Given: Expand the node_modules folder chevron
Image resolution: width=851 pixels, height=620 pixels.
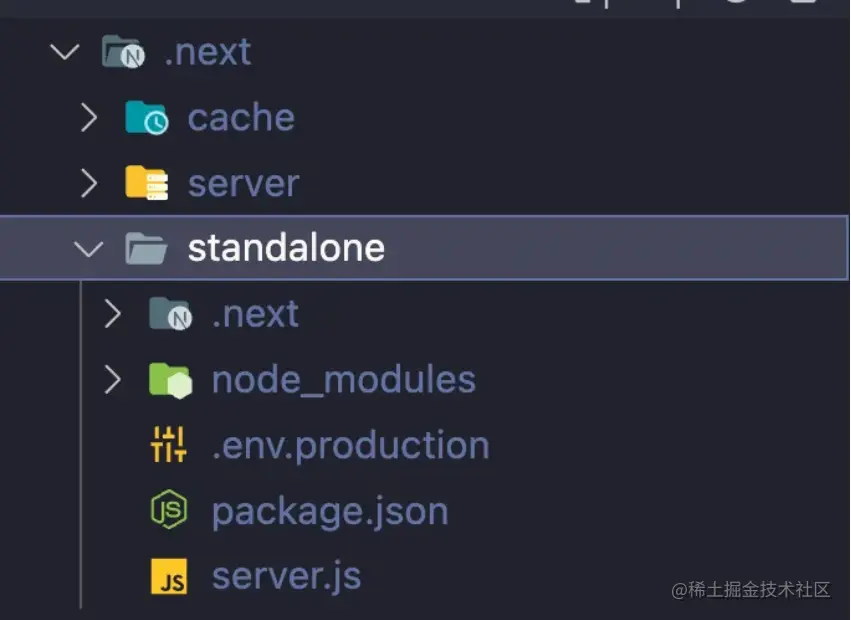Looking at the screenshot, I should [x=112, y=379].
